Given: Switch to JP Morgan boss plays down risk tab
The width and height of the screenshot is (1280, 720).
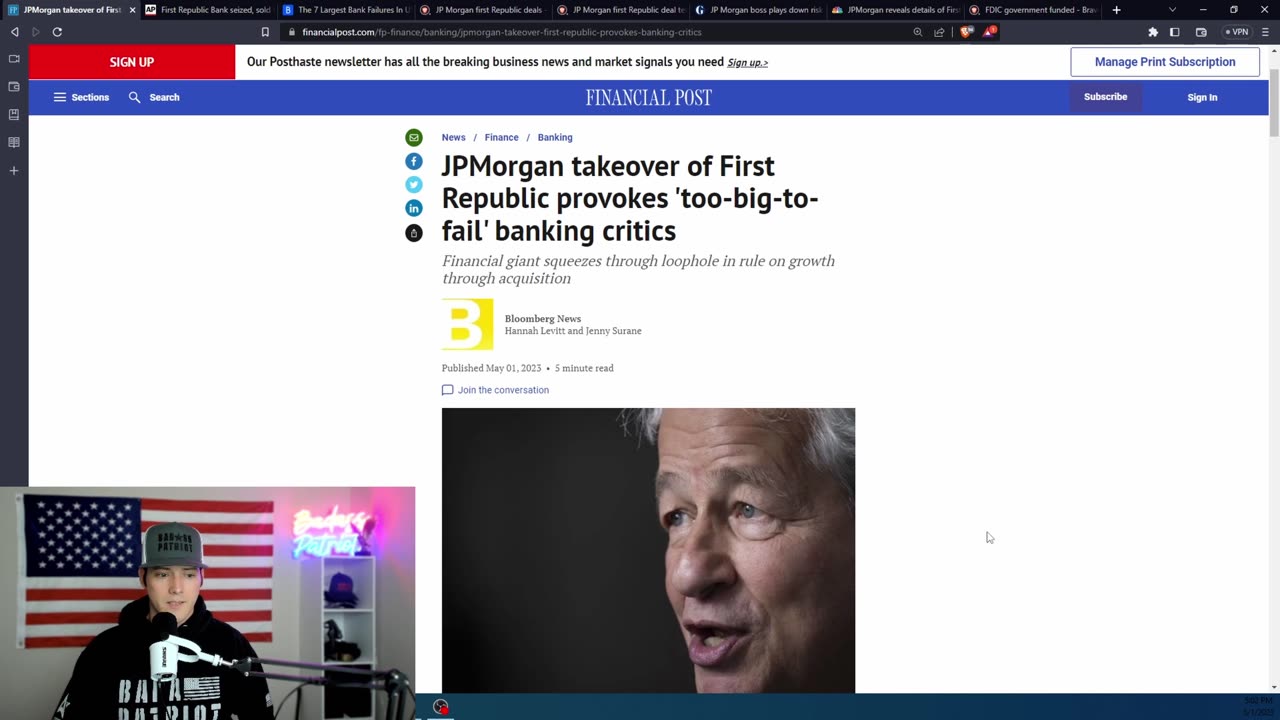Looking at the screenshot, I should click(757, 10).
